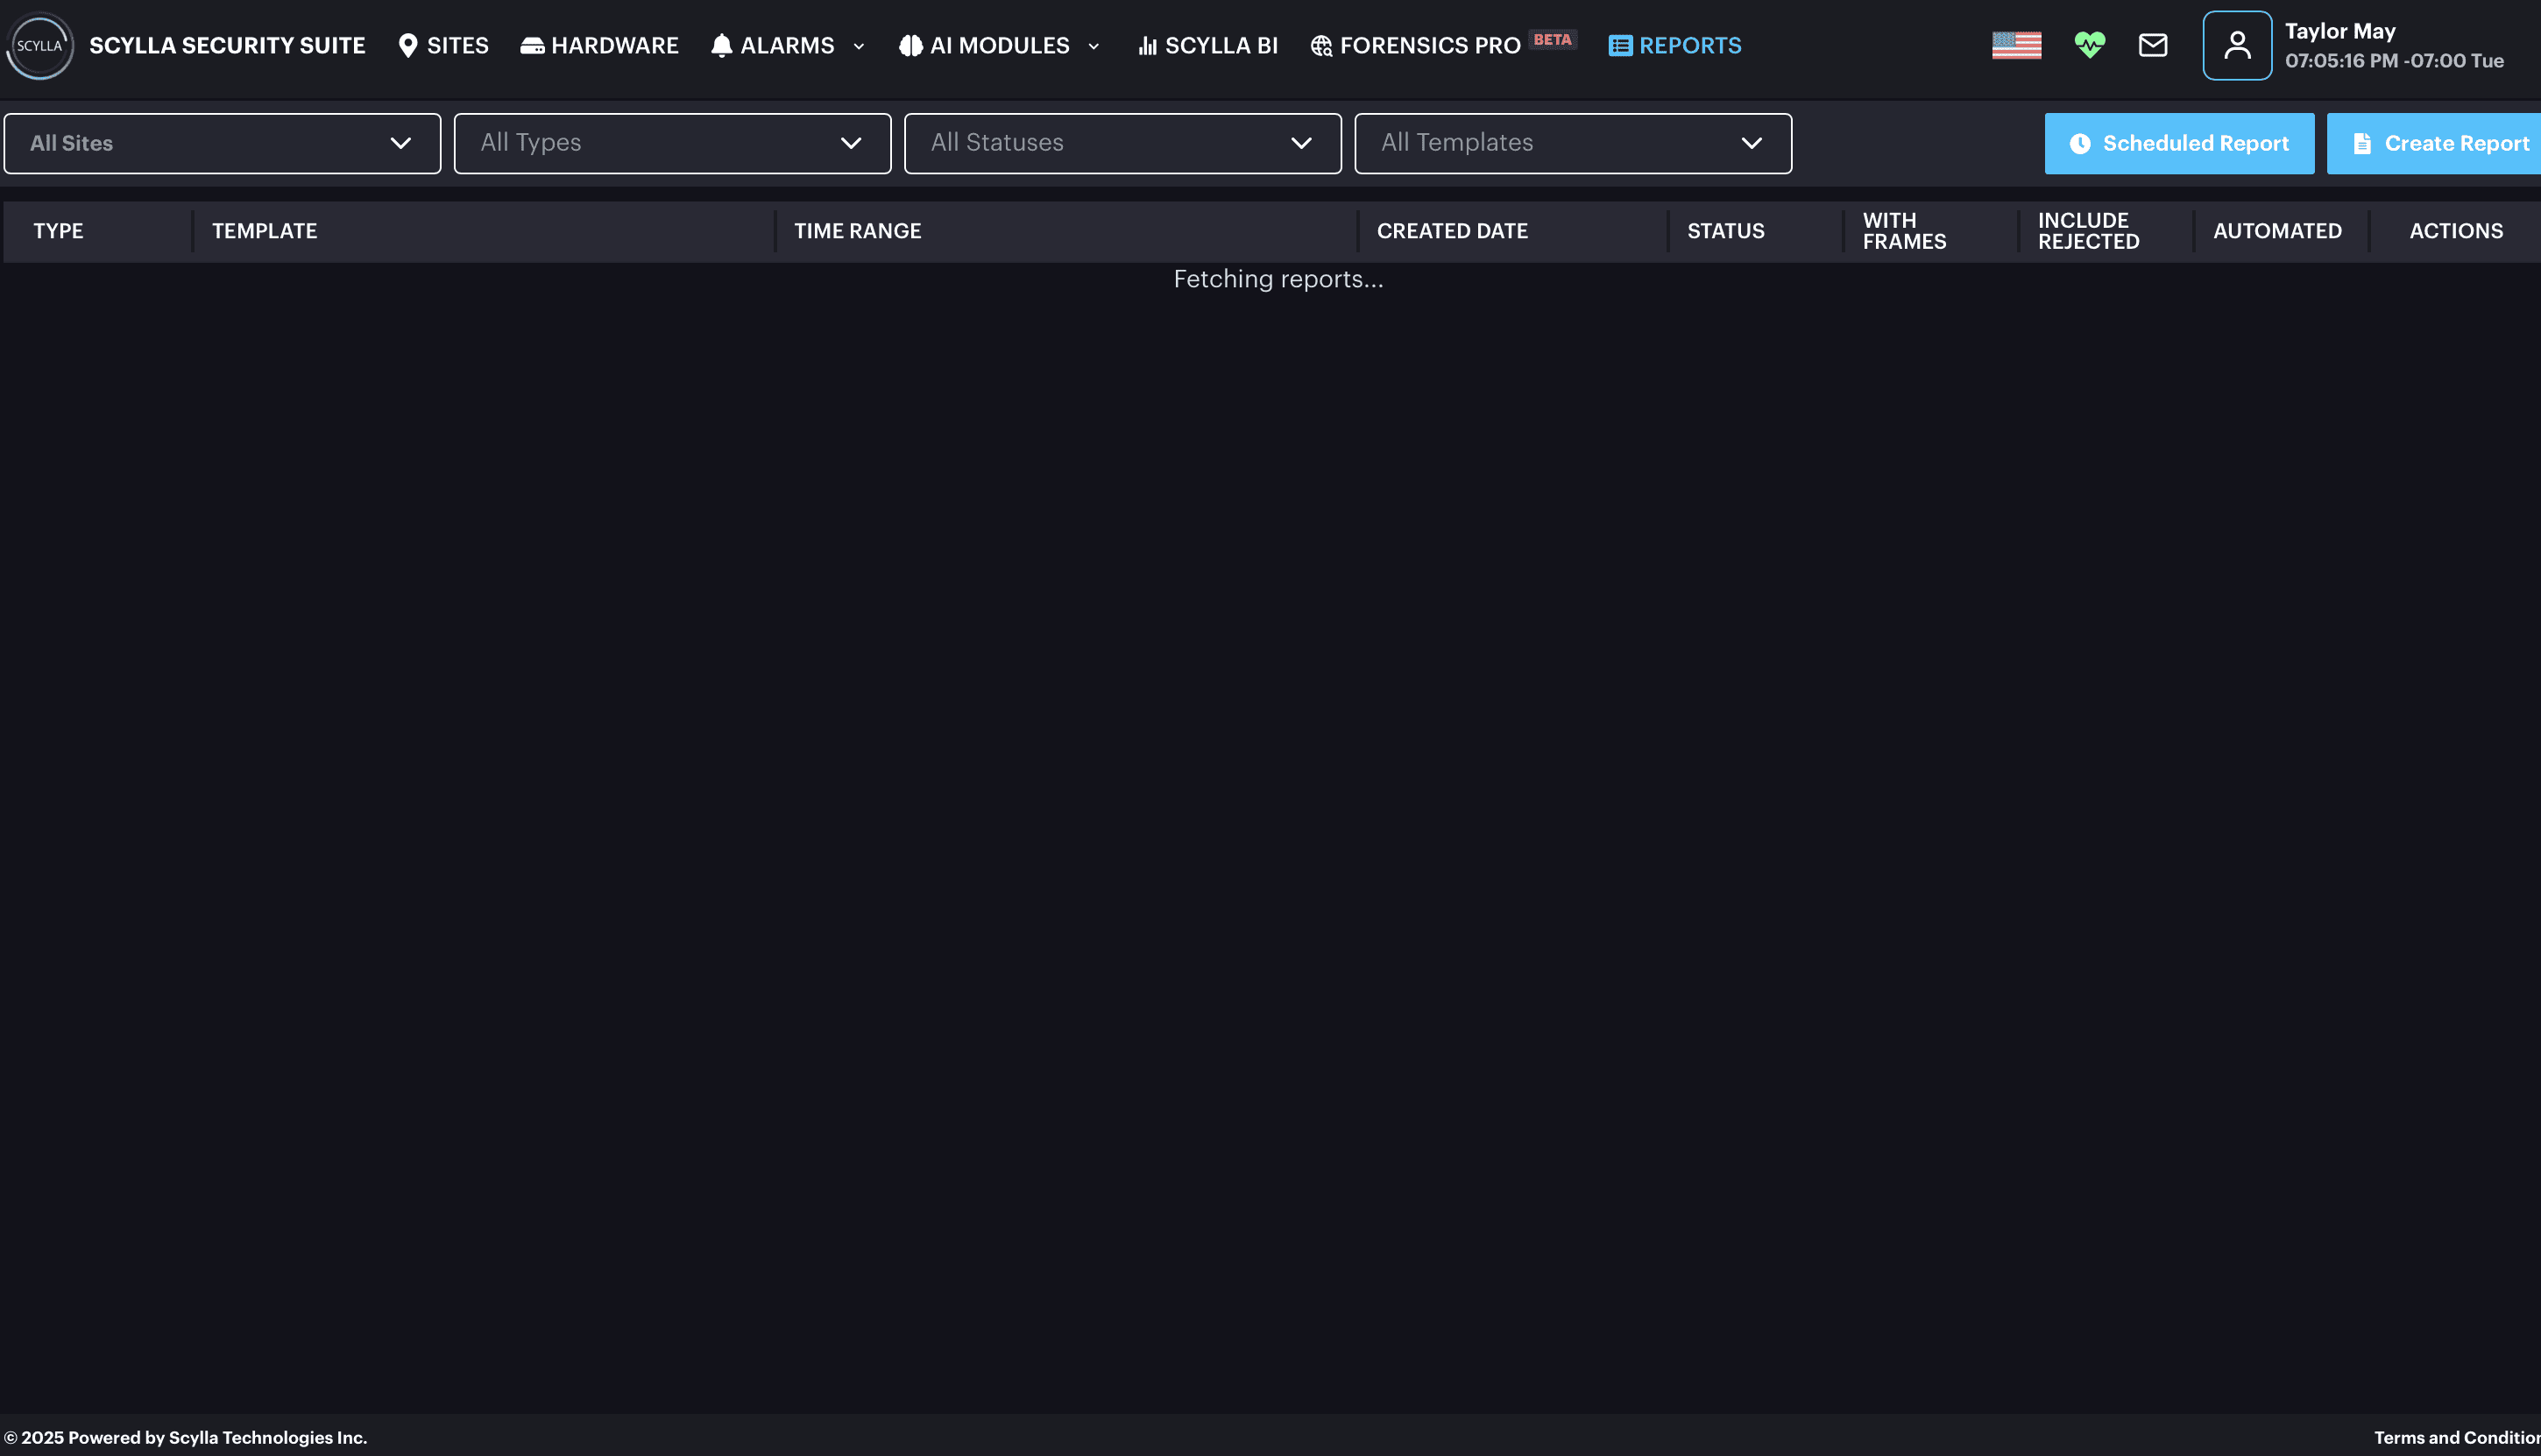Image resolution: width=2541 pixels, height=1456 pixels.
Task: Open the All Statuses dropdown
Action: (x=1122, y=143)
